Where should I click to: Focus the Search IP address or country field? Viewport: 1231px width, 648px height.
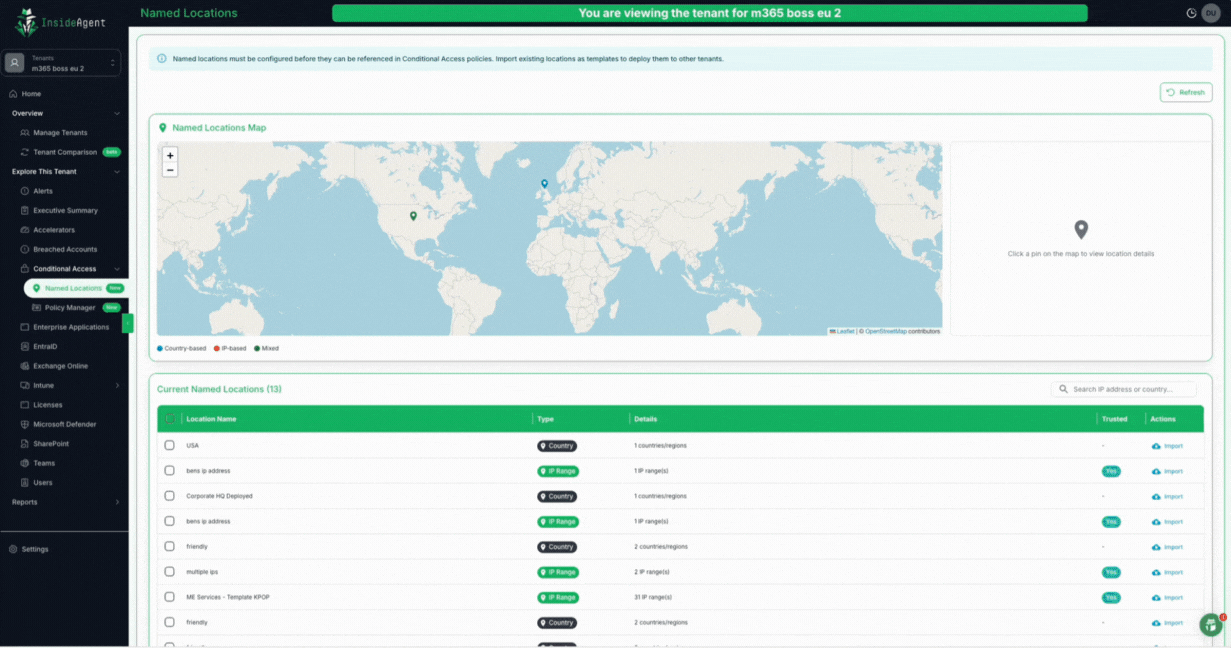(x=1132, y=389)
